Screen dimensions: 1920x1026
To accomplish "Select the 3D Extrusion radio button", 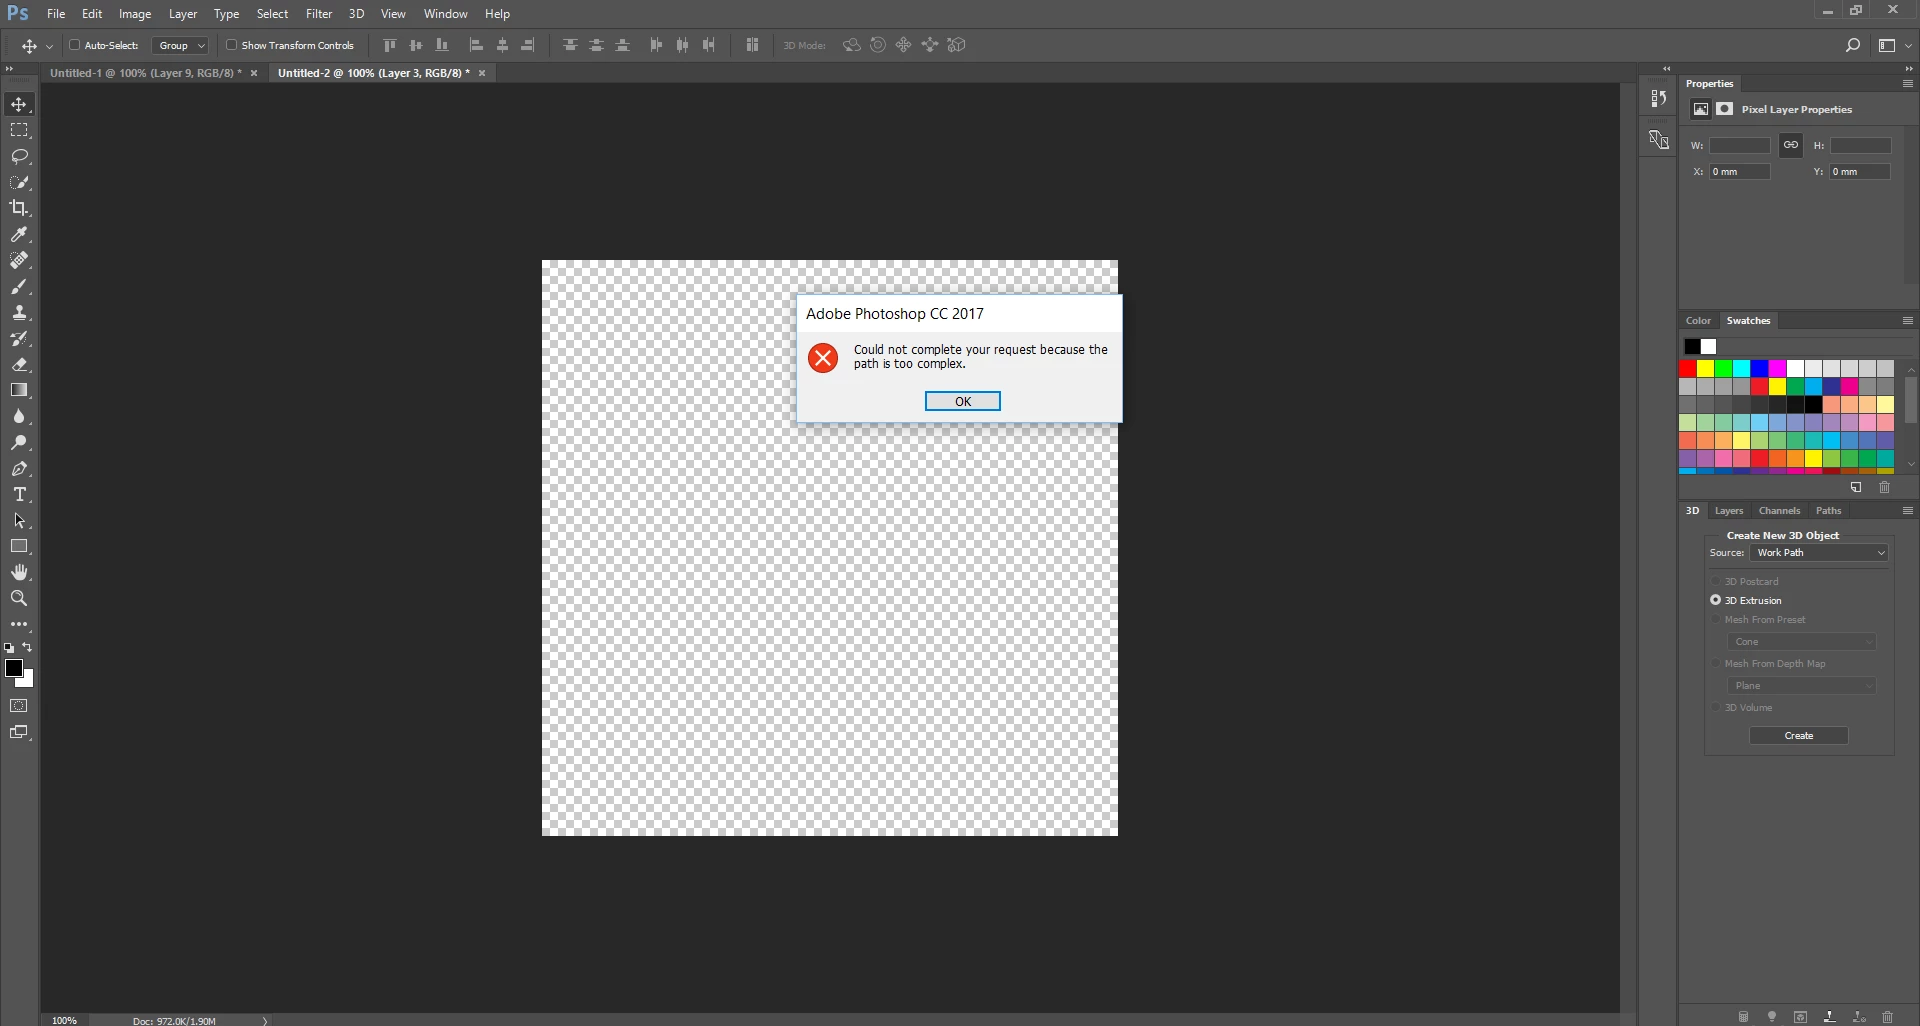I will pos(1716,600).
